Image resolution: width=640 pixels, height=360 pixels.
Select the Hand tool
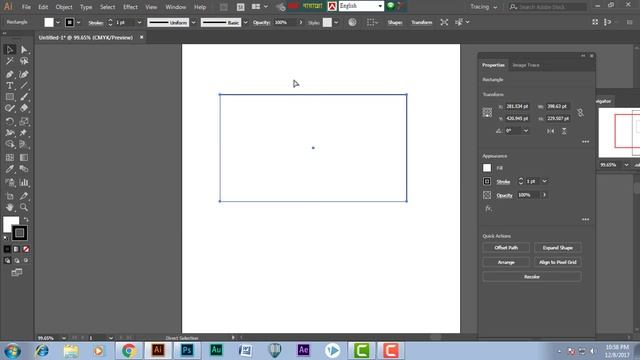10,207
